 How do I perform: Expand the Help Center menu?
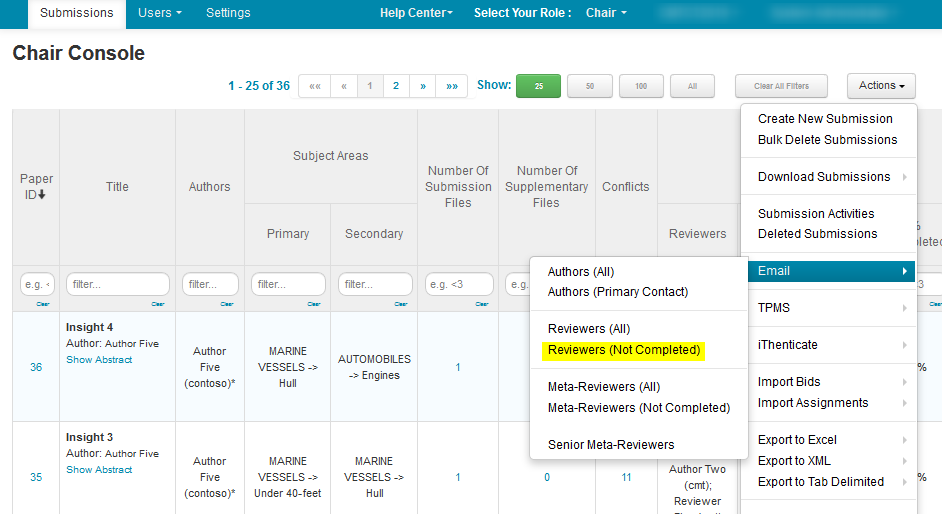pos(416,13)
